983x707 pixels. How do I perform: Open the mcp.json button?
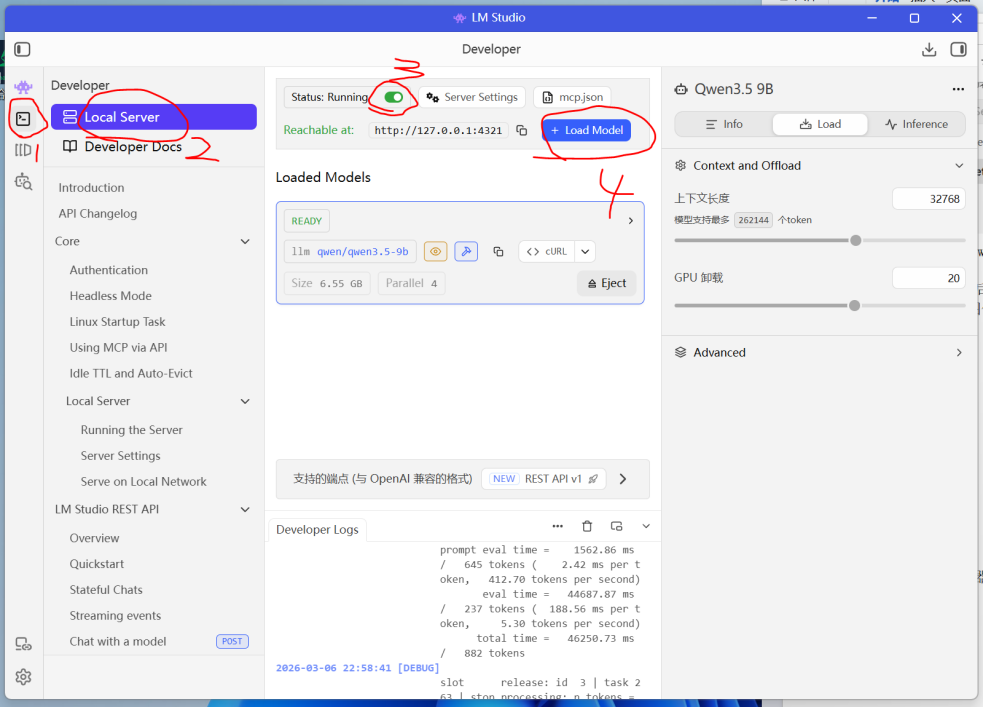572,97
